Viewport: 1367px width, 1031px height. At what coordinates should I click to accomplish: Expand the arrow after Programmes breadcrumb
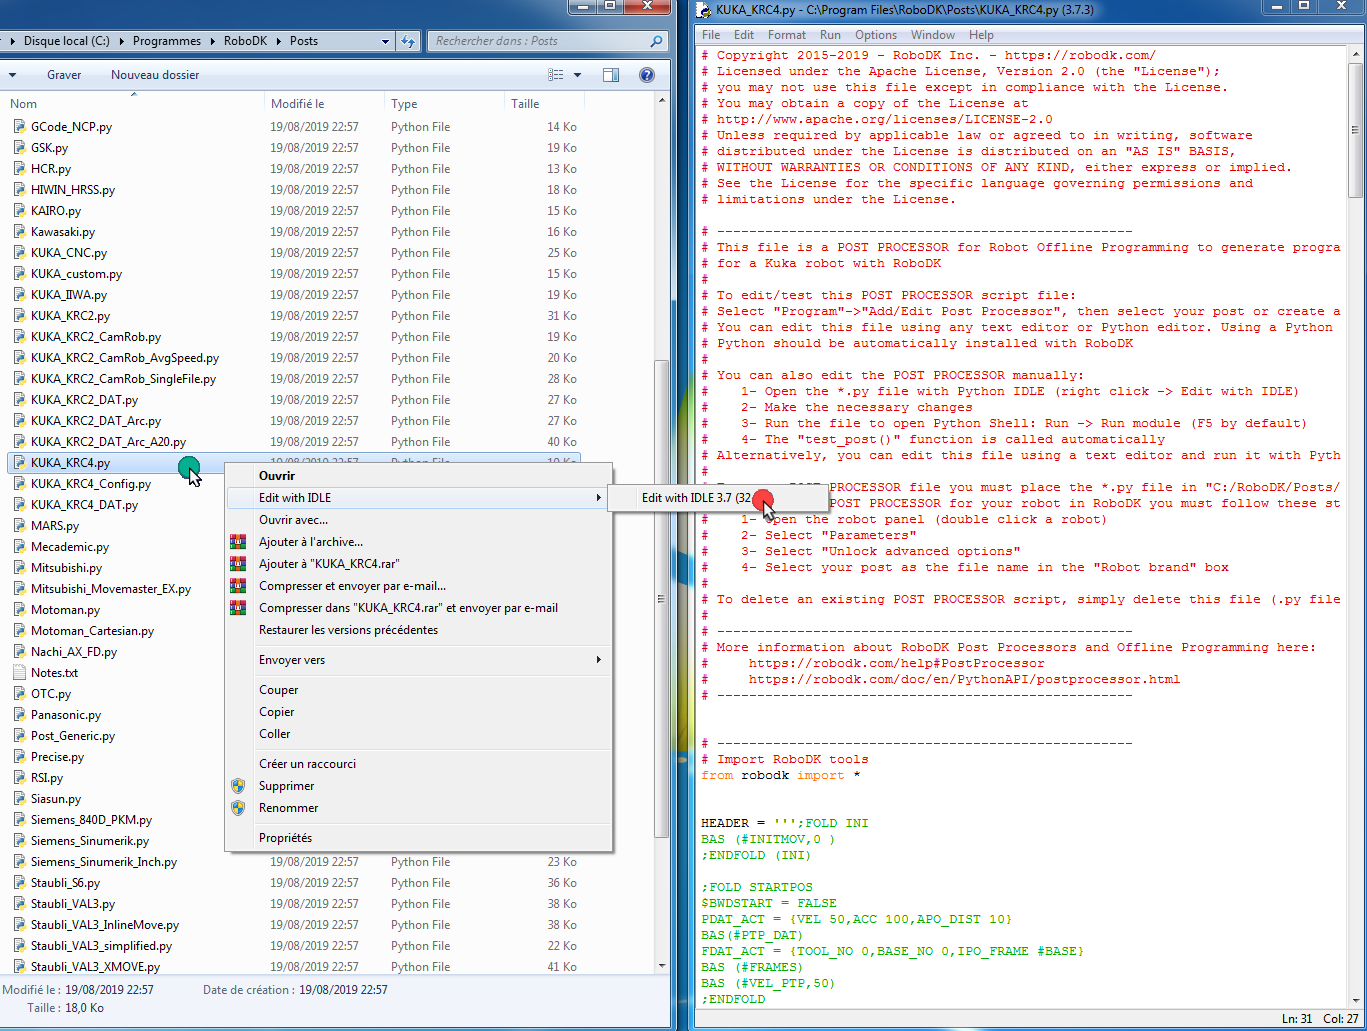click(212, 41)
